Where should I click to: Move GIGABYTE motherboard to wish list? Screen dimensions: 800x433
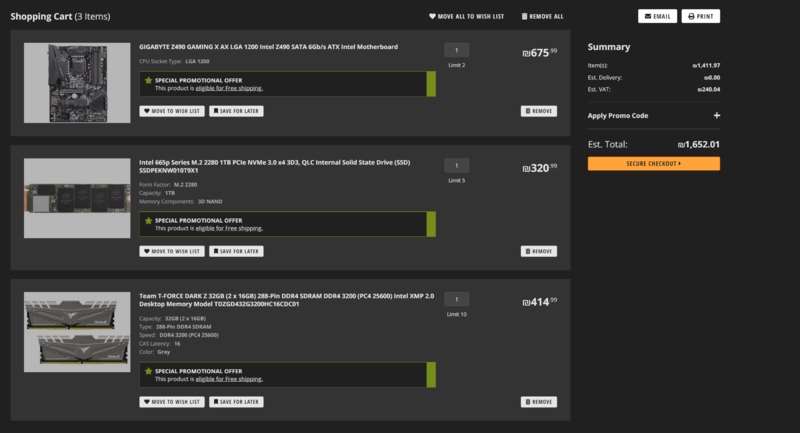(x=172, y=111)
